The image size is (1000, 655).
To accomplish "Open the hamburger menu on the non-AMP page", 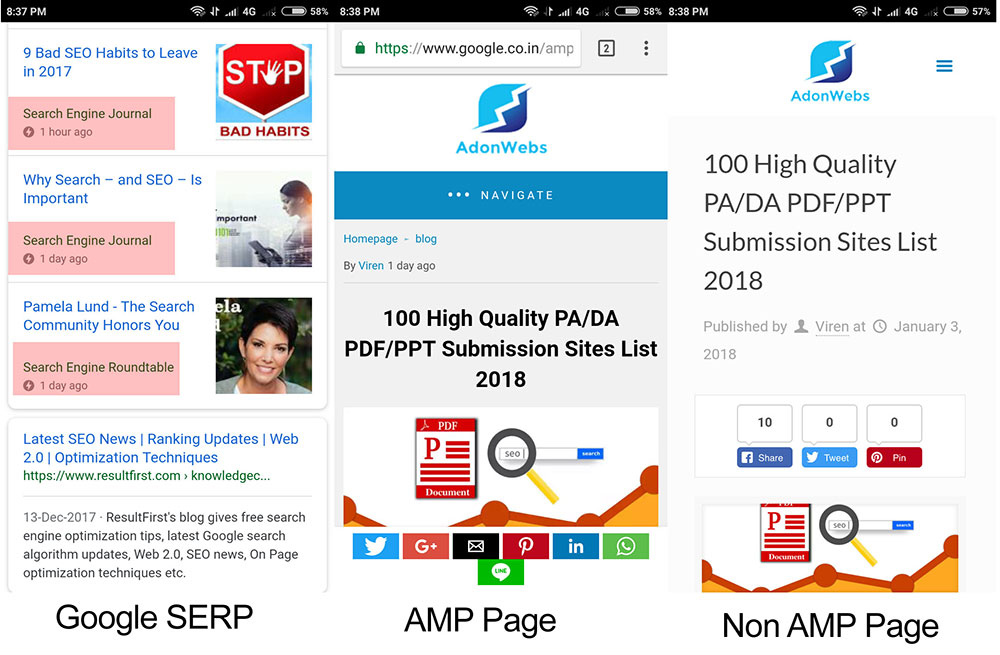I will [x=944, y=66].
